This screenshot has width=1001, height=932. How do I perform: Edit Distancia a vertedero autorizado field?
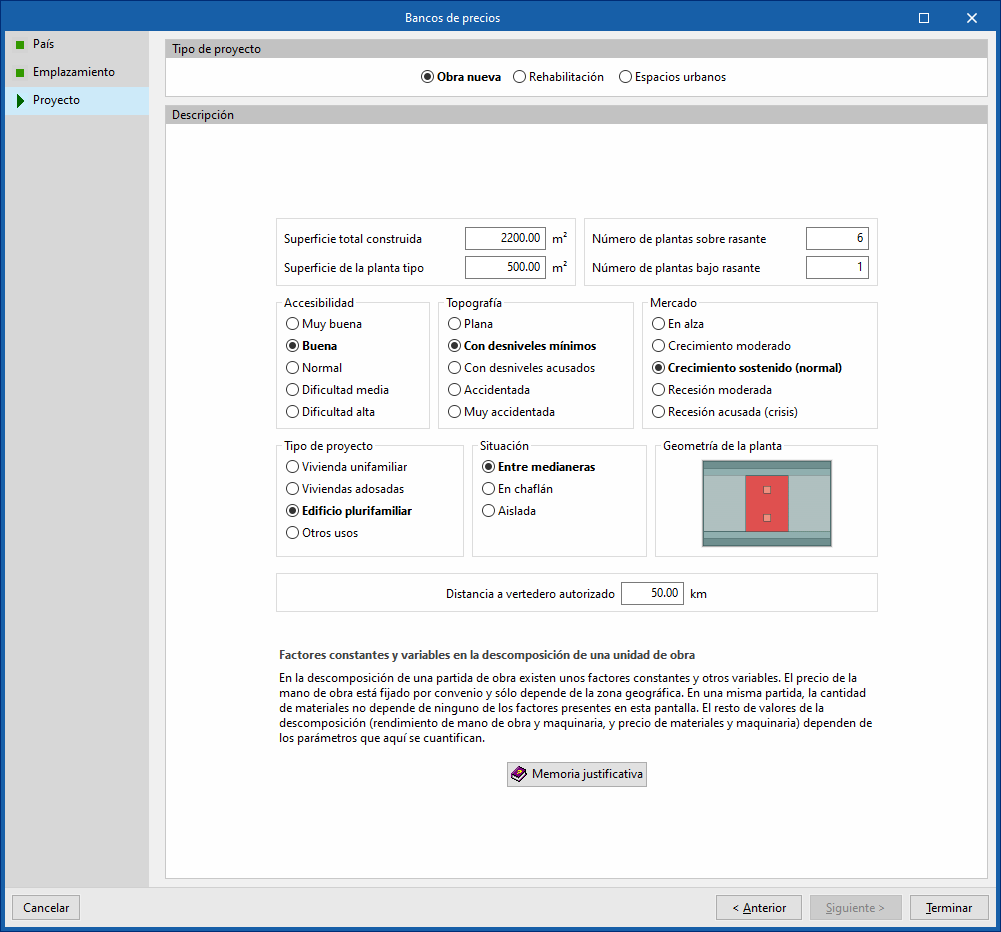point(652,593)
